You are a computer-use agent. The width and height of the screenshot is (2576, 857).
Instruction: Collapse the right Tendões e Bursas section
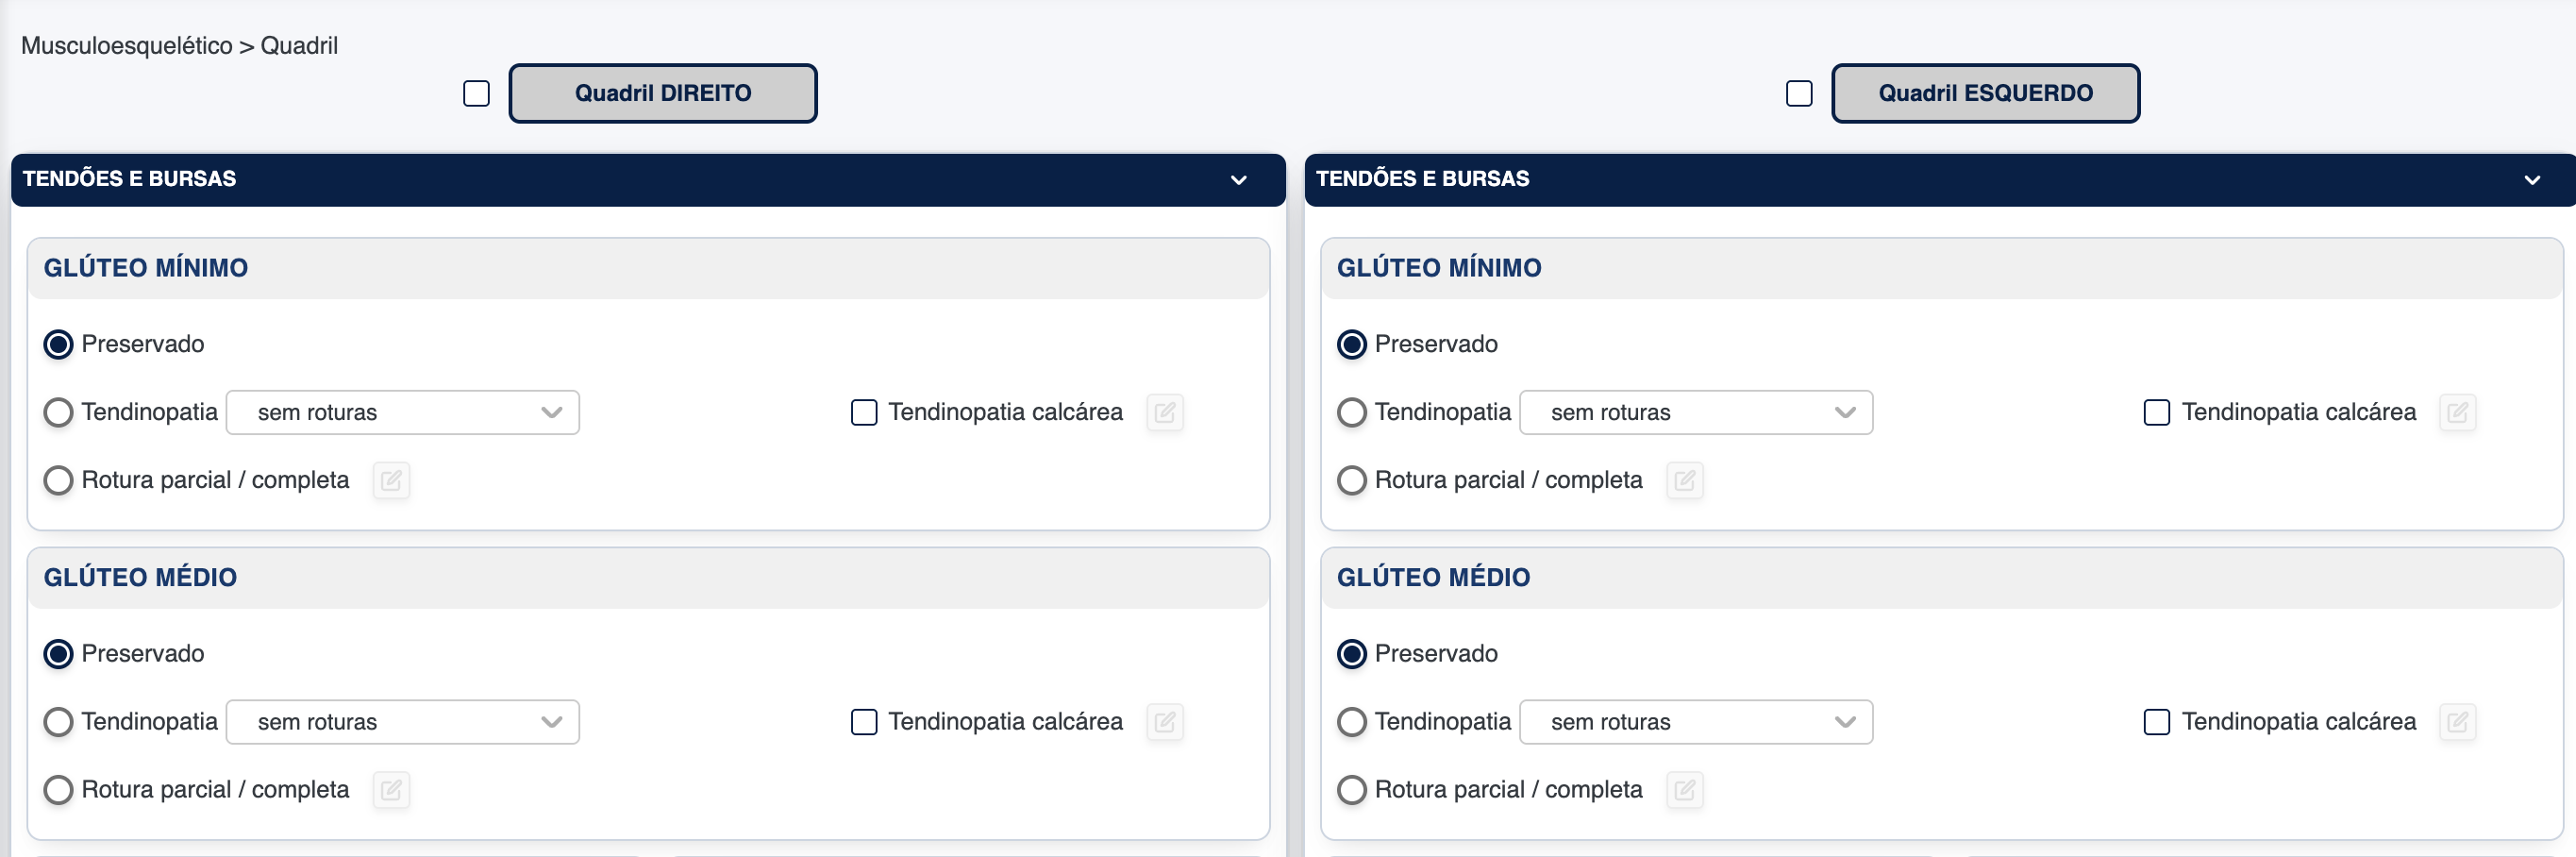1238,180
